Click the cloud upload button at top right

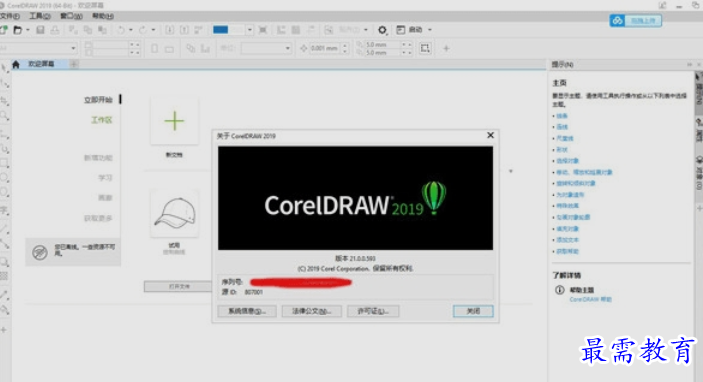(635, 21)
